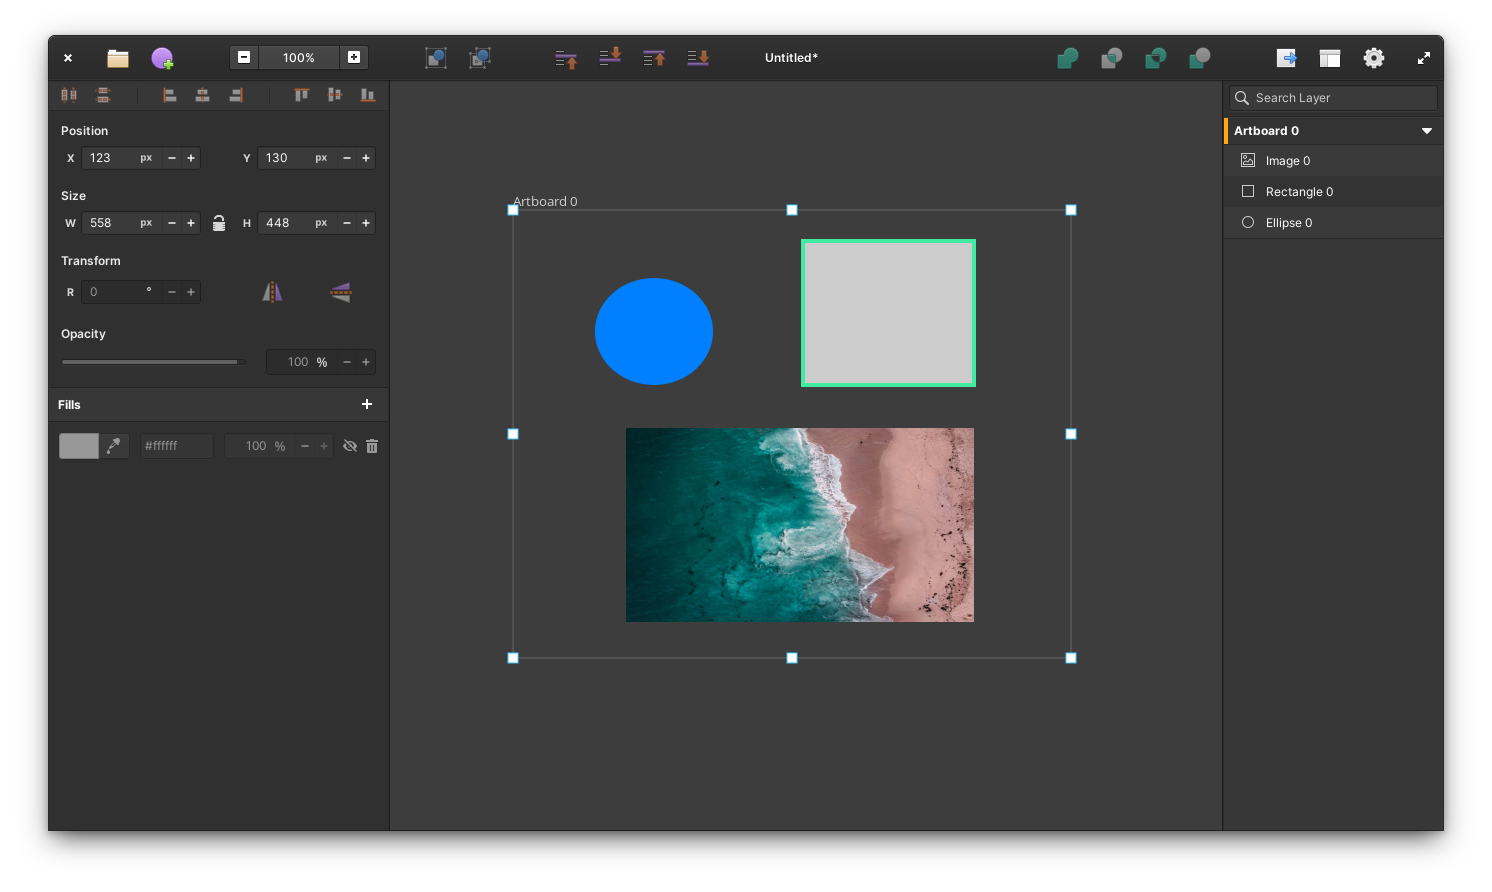The height and width of the screenshot is (892, 1492).
Task: Open the settings gear menu
Action: pos(1374,58)
